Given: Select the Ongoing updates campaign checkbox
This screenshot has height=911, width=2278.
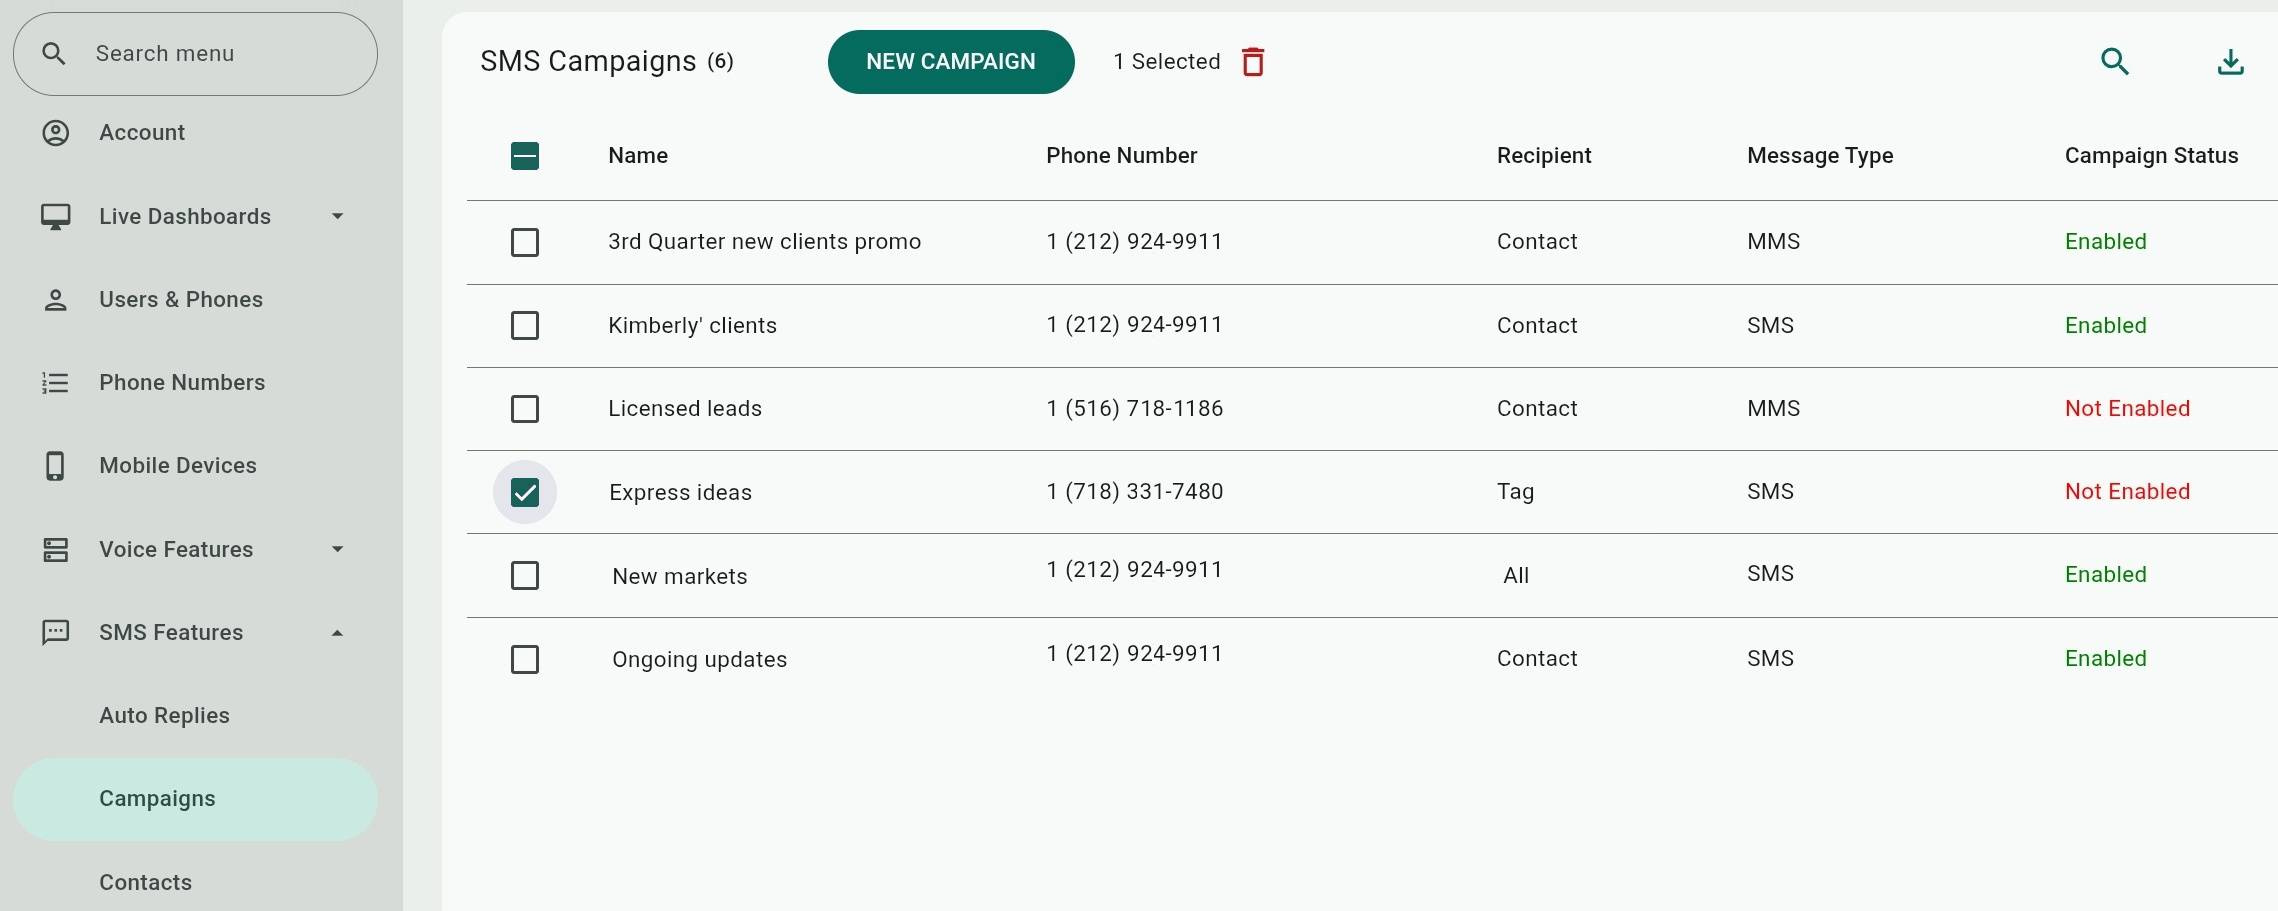Looking at the screenshot, I should pos(525,659).
